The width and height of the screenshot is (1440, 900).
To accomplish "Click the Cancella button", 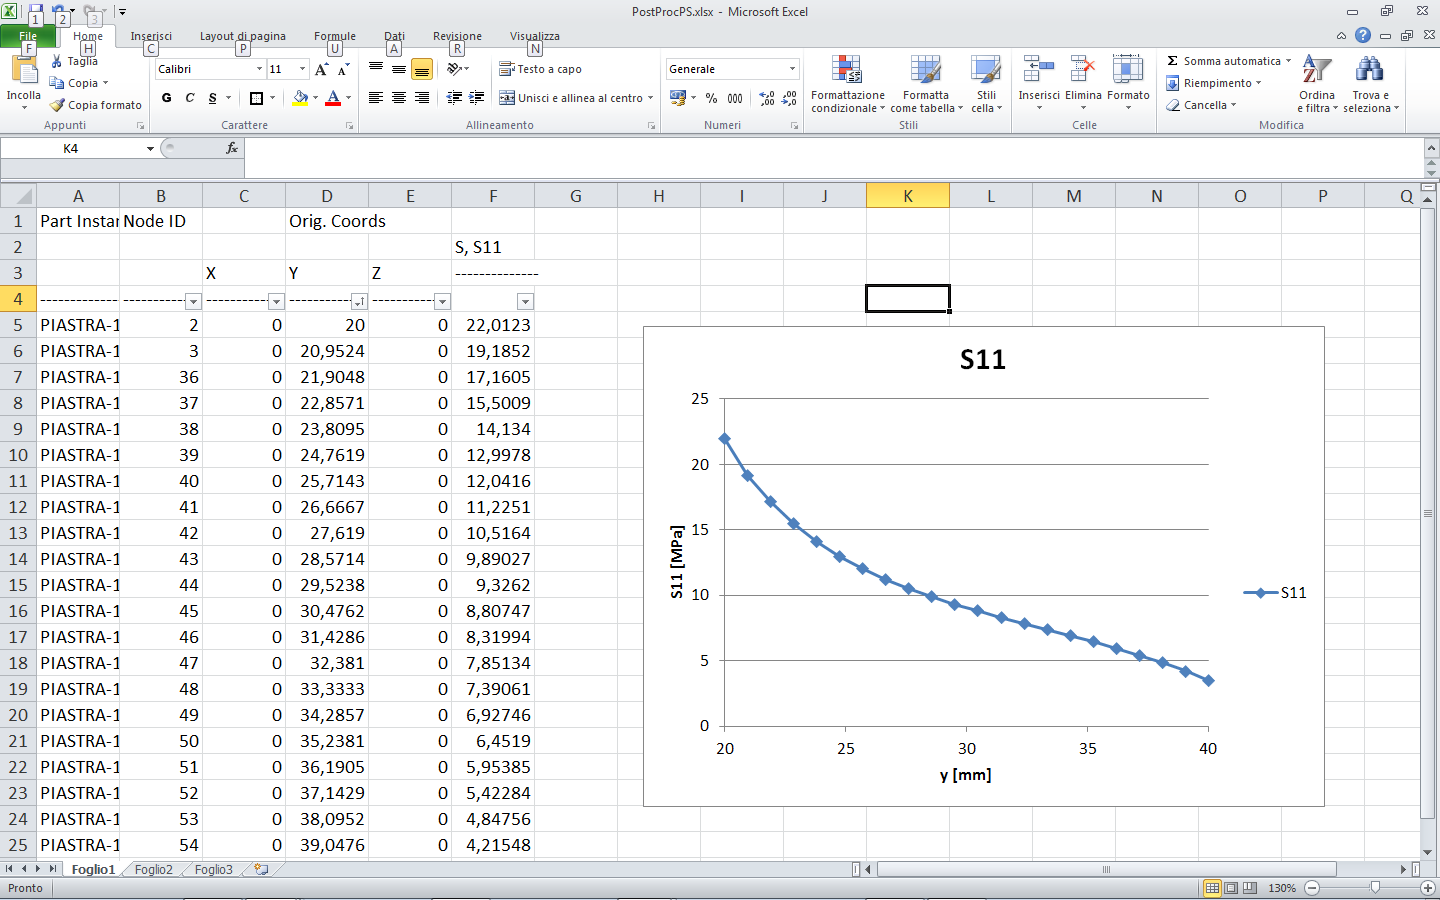I will pyautogui.click(x=1201, y=105).
